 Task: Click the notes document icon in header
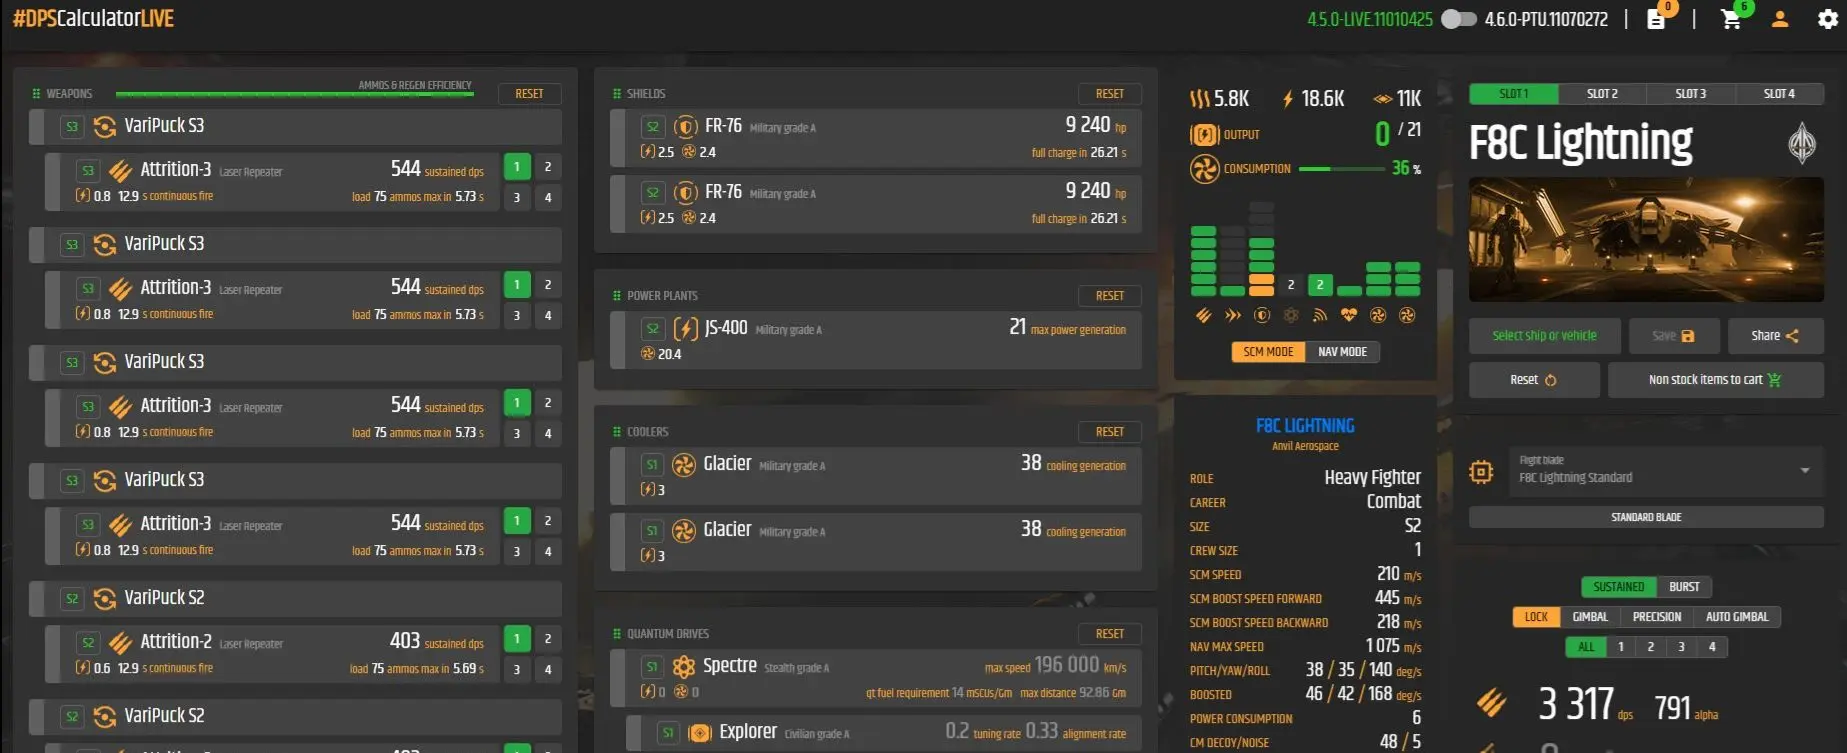click(x=1656, y=20)
